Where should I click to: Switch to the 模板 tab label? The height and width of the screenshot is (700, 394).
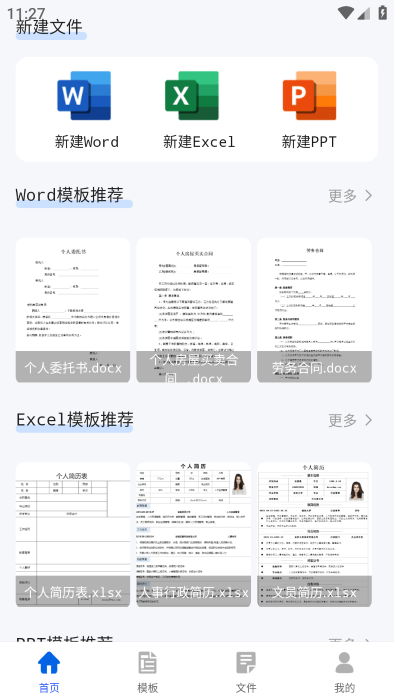point(148,688)
